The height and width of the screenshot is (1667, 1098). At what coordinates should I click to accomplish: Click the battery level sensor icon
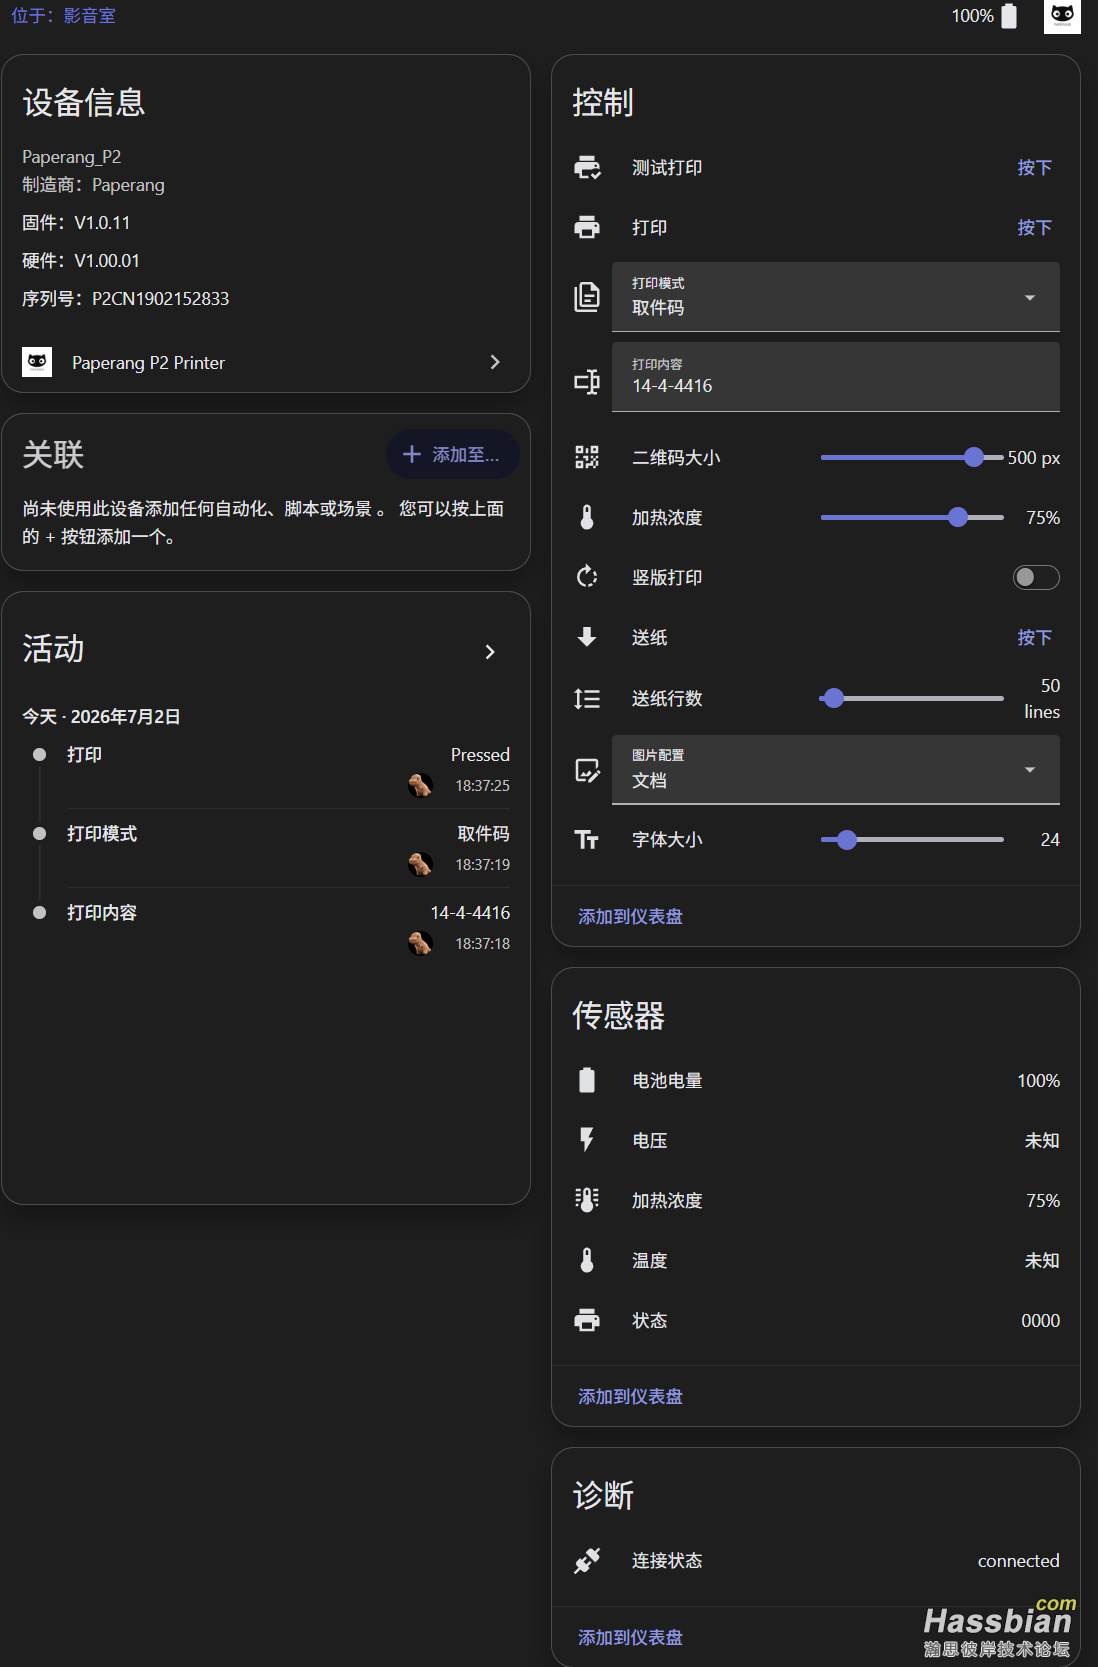pyautogui.click(x=587, y=1080)
